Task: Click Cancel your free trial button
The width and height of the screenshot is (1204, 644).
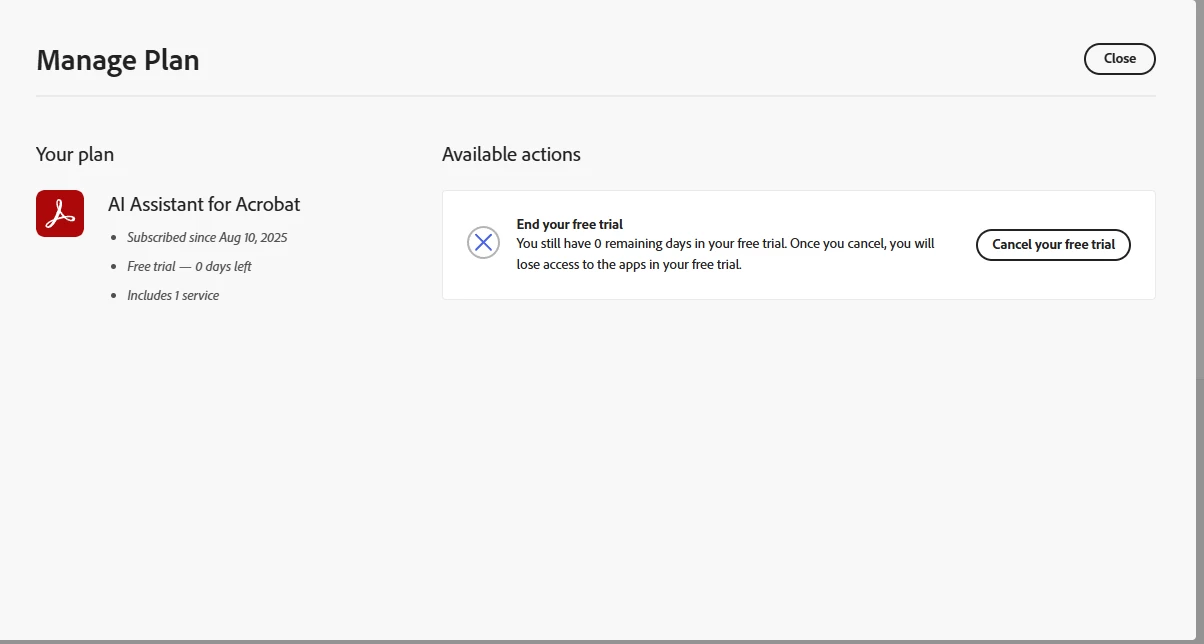Action: 1053,245
